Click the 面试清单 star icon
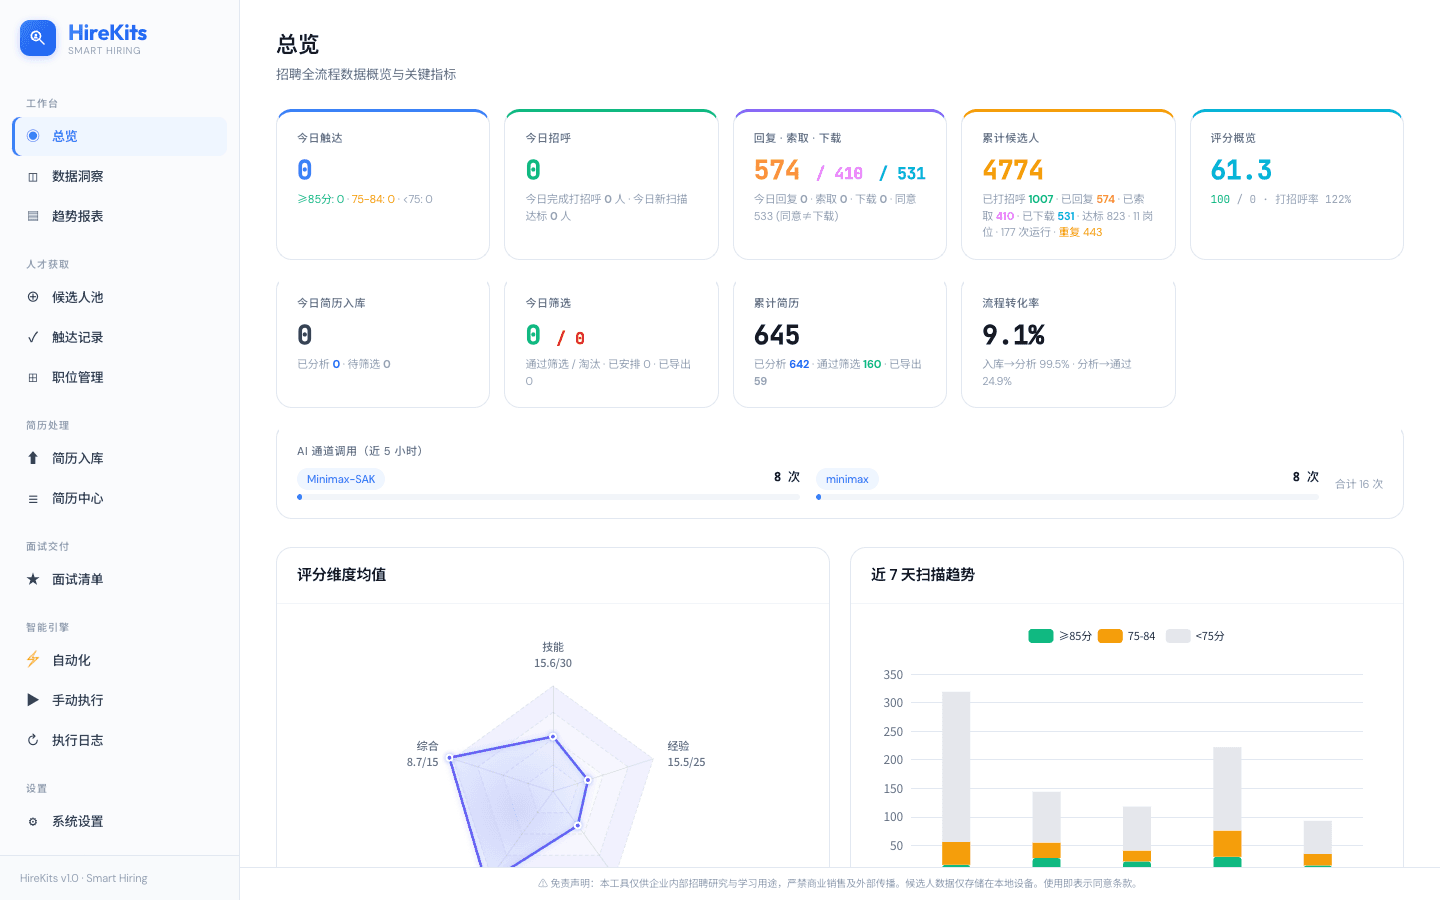1440x900 pixels. 33,579
